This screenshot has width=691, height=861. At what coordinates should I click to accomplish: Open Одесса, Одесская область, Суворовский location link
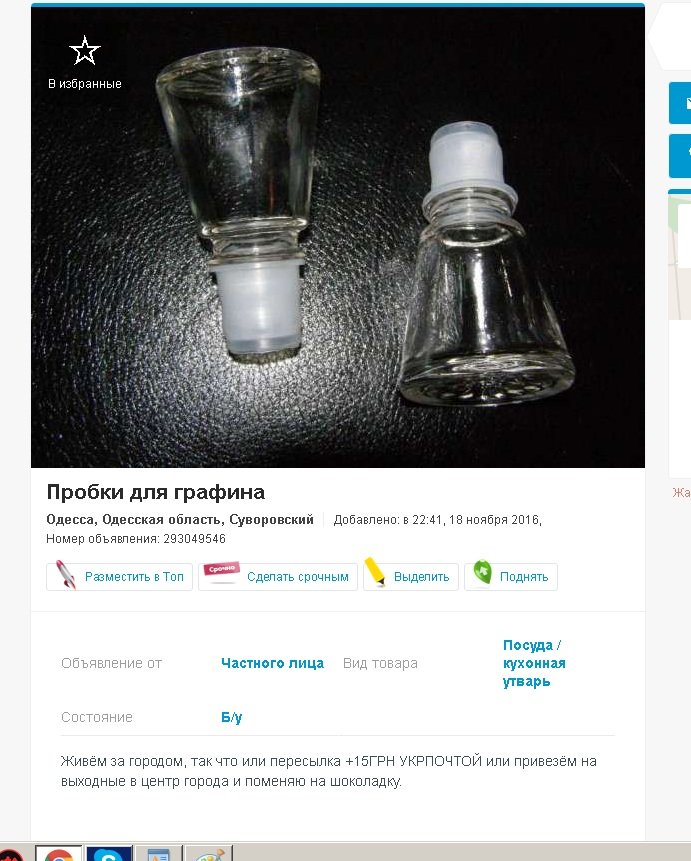click(x=180, y=519)
